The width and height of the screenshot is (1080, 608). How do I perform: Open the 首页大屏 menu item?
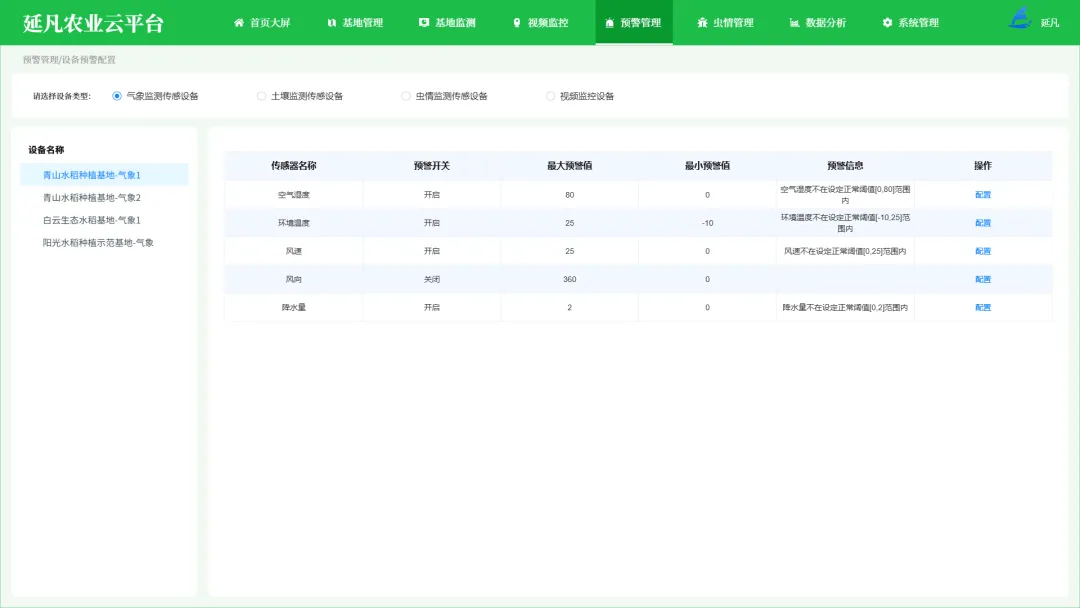click(x=262, y=23)
